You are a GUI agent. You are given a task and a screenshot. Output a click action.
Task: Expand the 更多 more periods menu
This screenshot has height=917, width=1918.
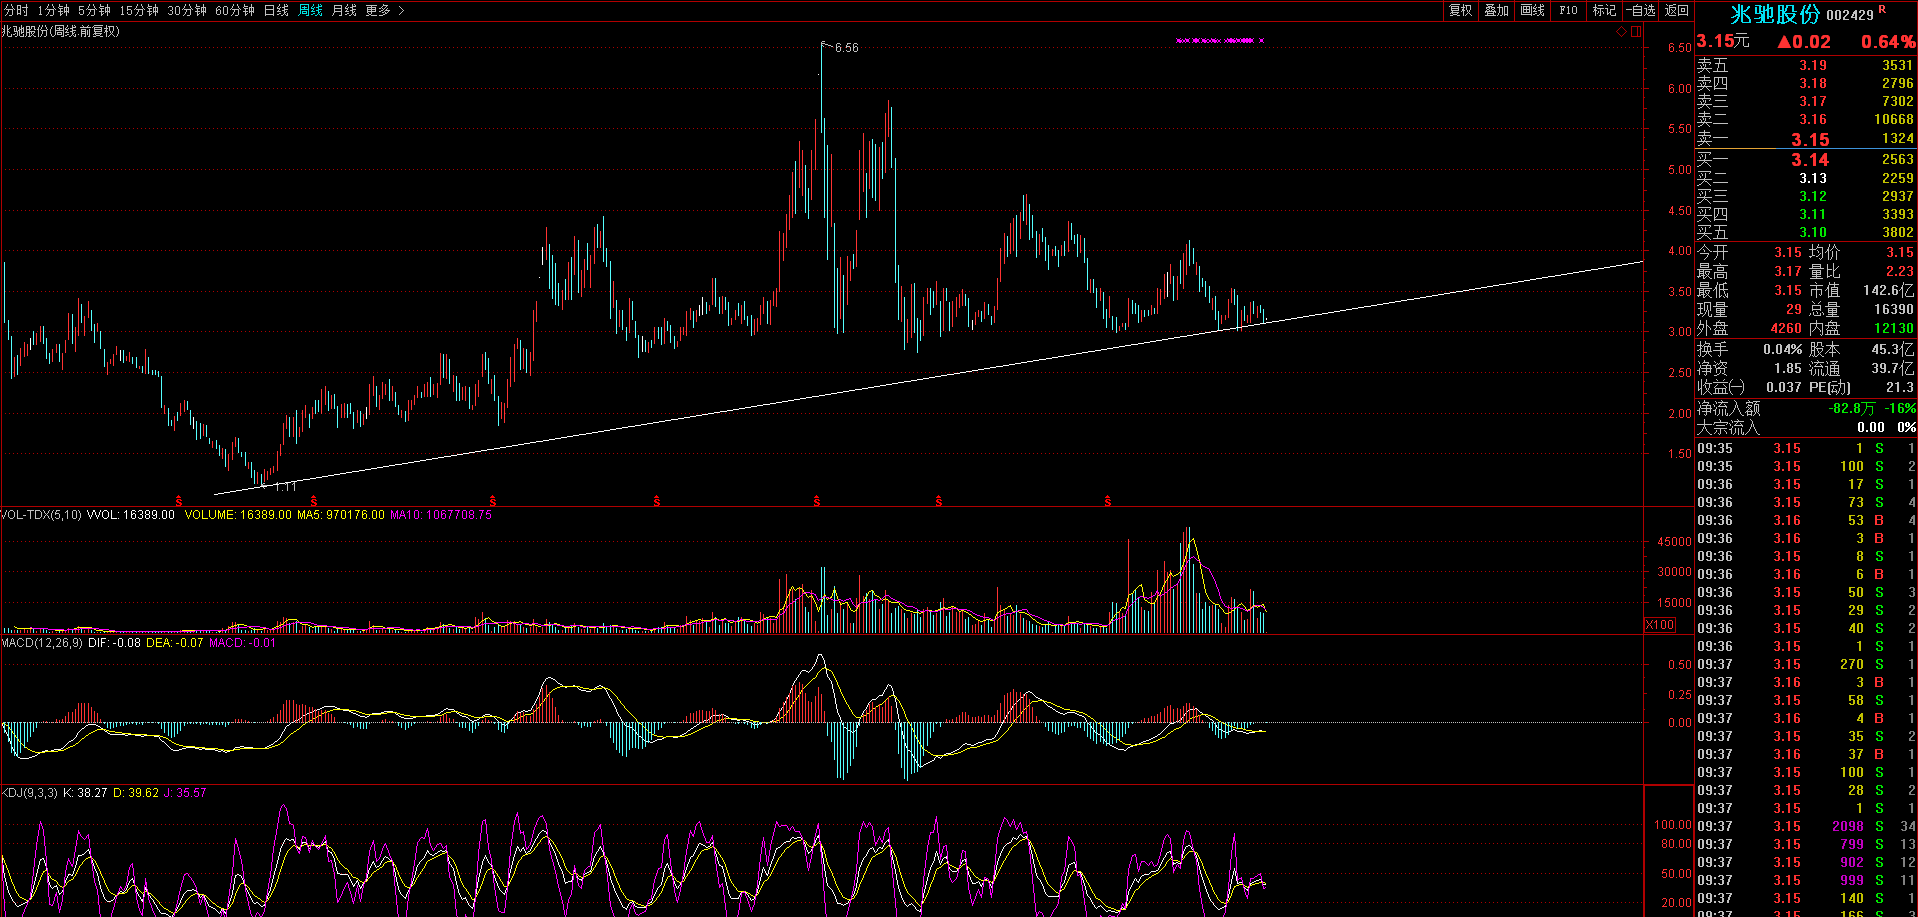pos(385,10)
